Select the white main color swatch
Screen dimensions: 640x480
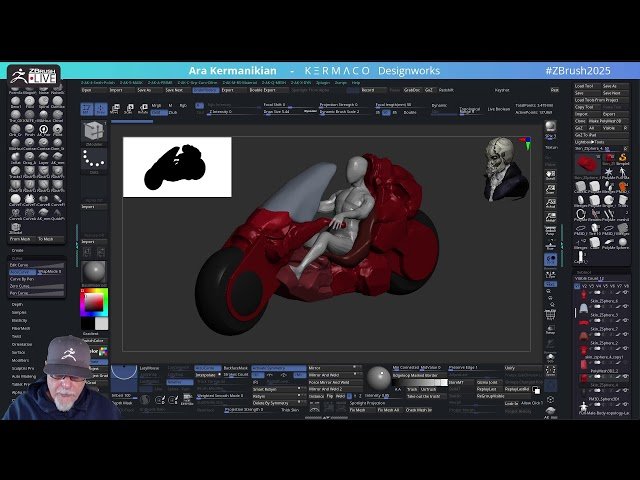102,323
